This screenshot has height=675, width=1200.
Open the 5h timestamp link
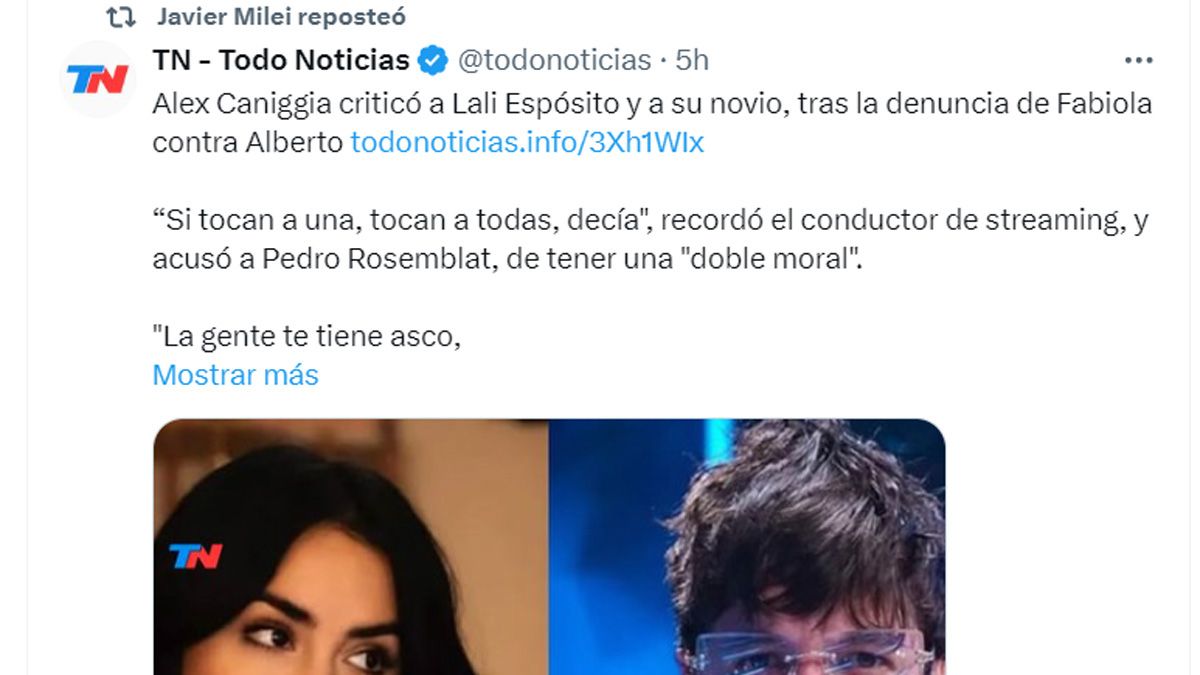click(692, 60)
